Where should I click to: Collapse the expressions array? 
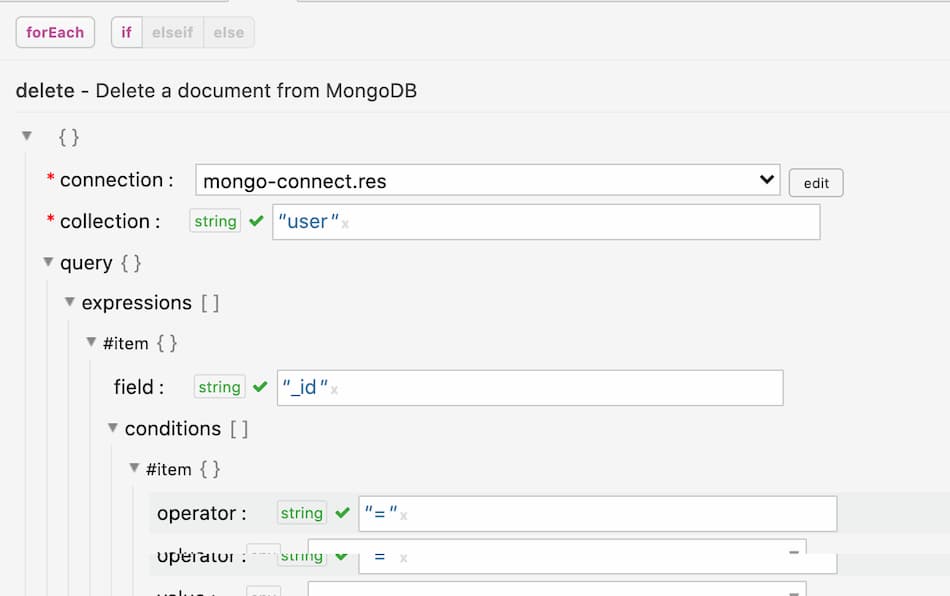point(70,302)
